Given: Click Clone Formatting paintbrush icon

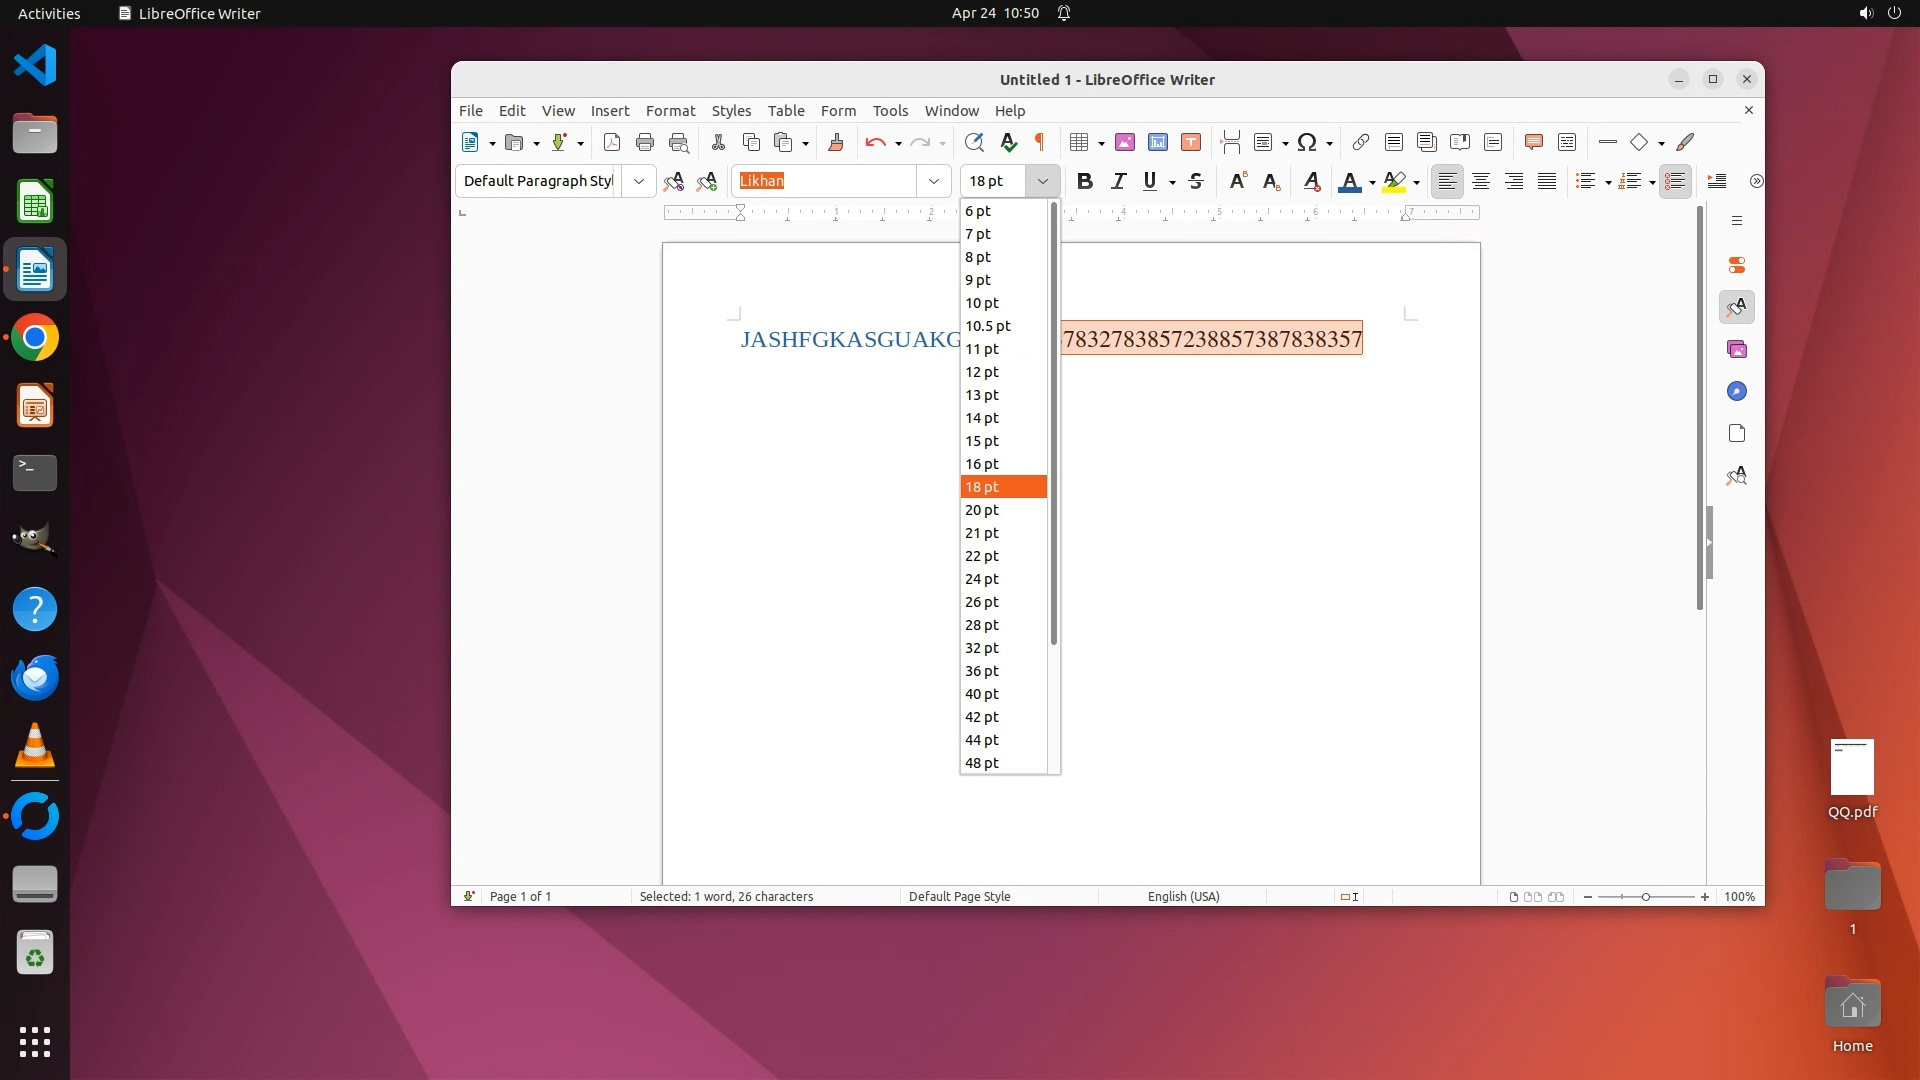Looking at the screenshot, I should (x=836, y=142).
